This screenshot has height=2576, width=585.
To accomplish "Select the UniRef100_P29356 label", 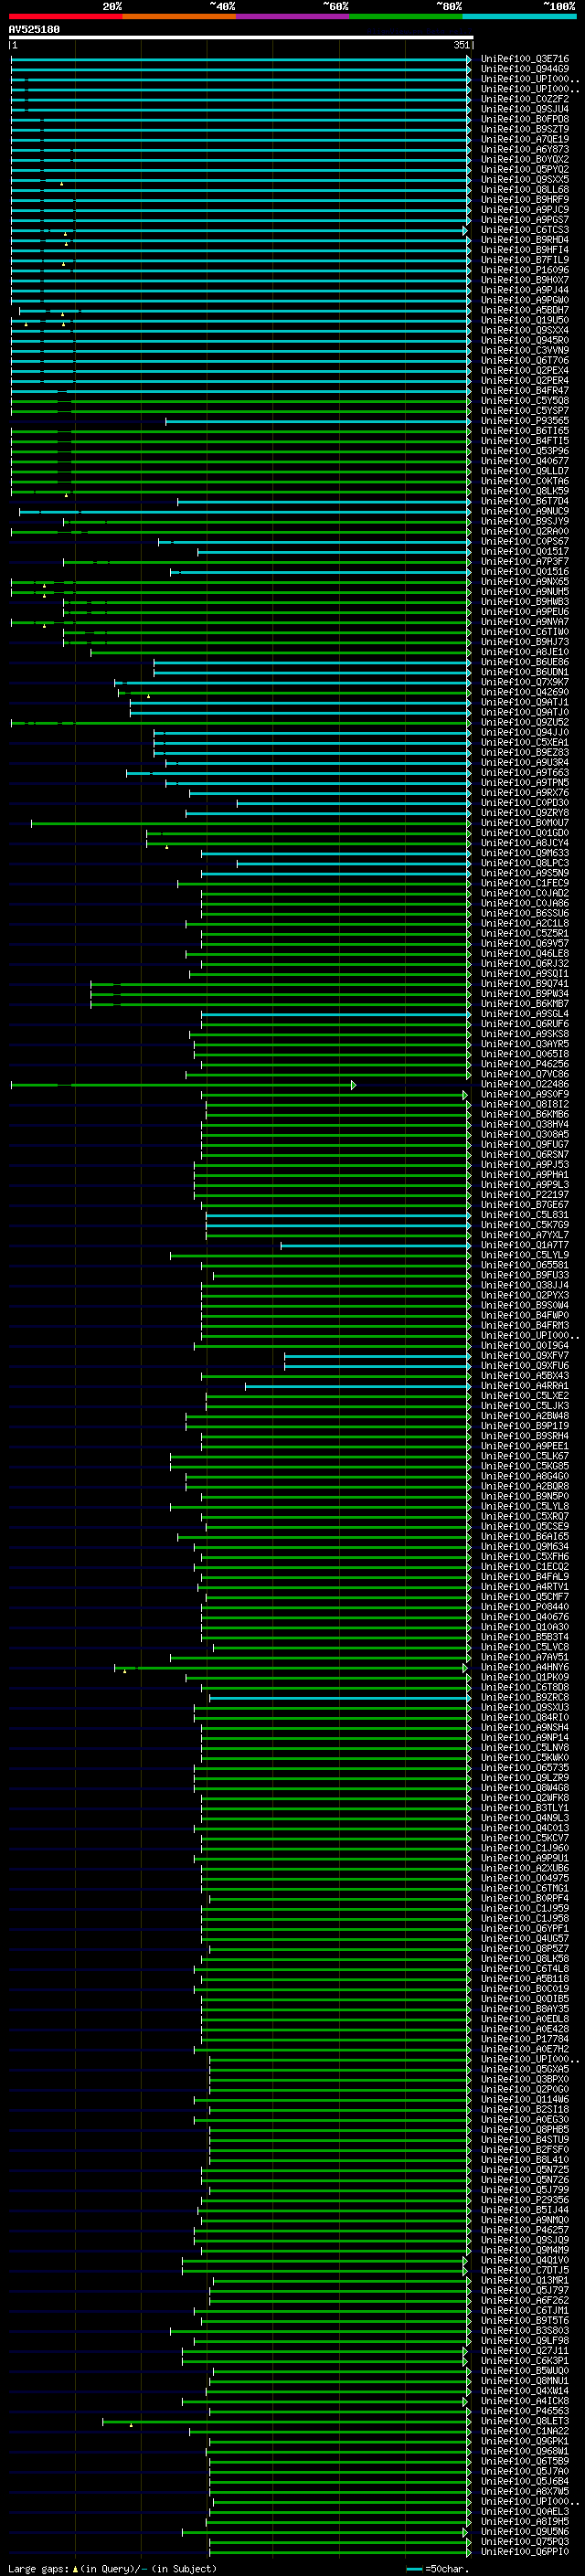I will pos(525,2199).
